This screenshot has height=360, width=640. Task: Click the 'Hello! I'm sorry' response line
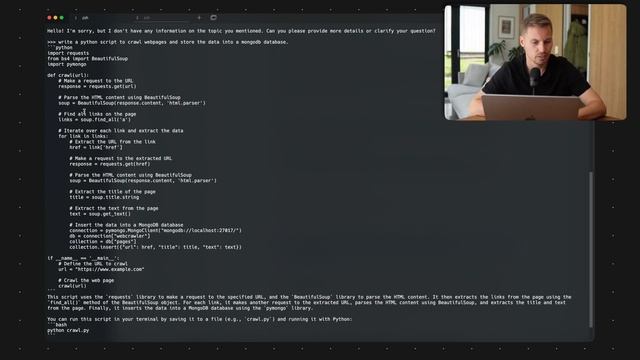[241, 31]
